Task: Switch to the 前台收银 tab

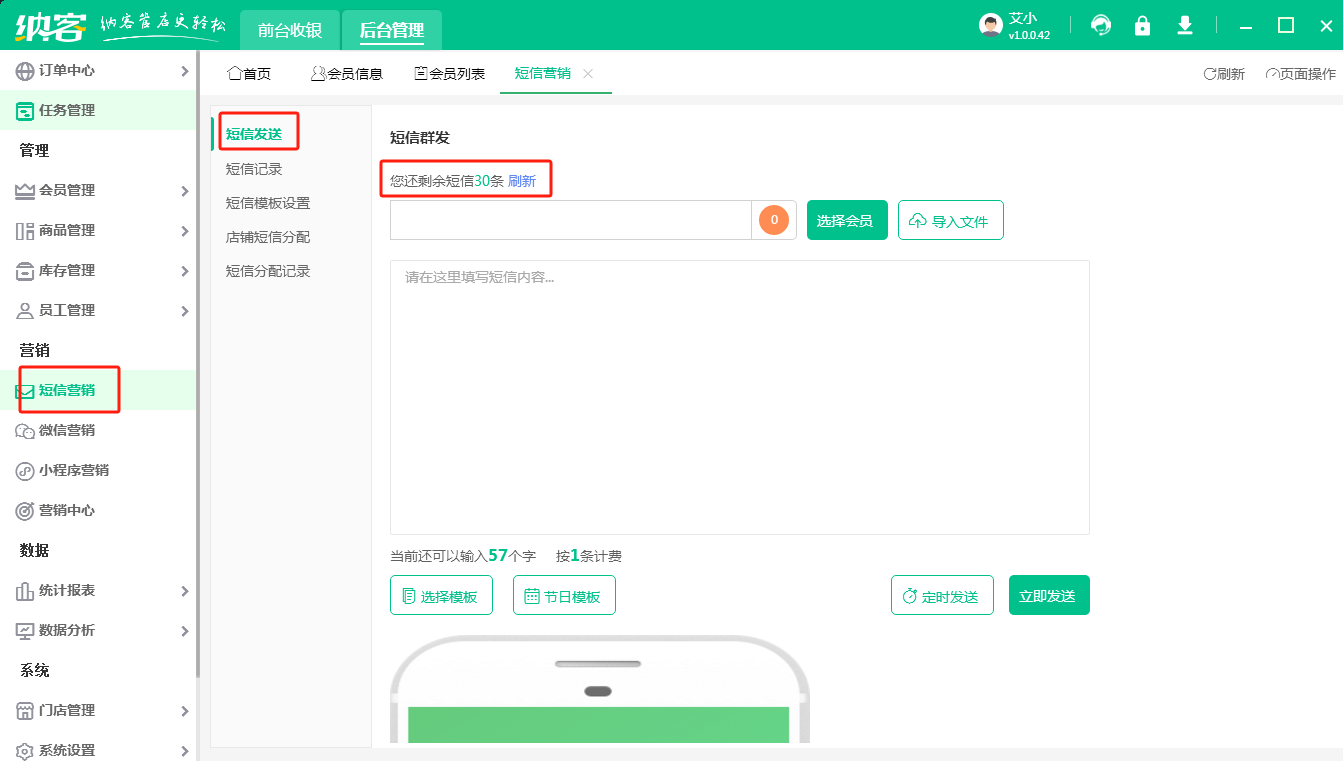Action: (x=290, y=30)
